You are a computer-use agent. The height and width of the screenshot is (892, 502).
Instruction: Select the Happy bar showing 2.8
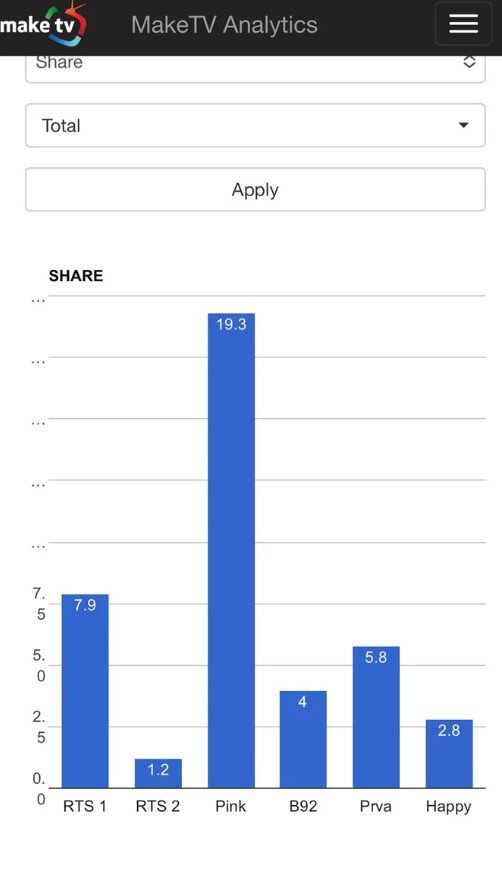pyautogui.click(x=449, y=754)
